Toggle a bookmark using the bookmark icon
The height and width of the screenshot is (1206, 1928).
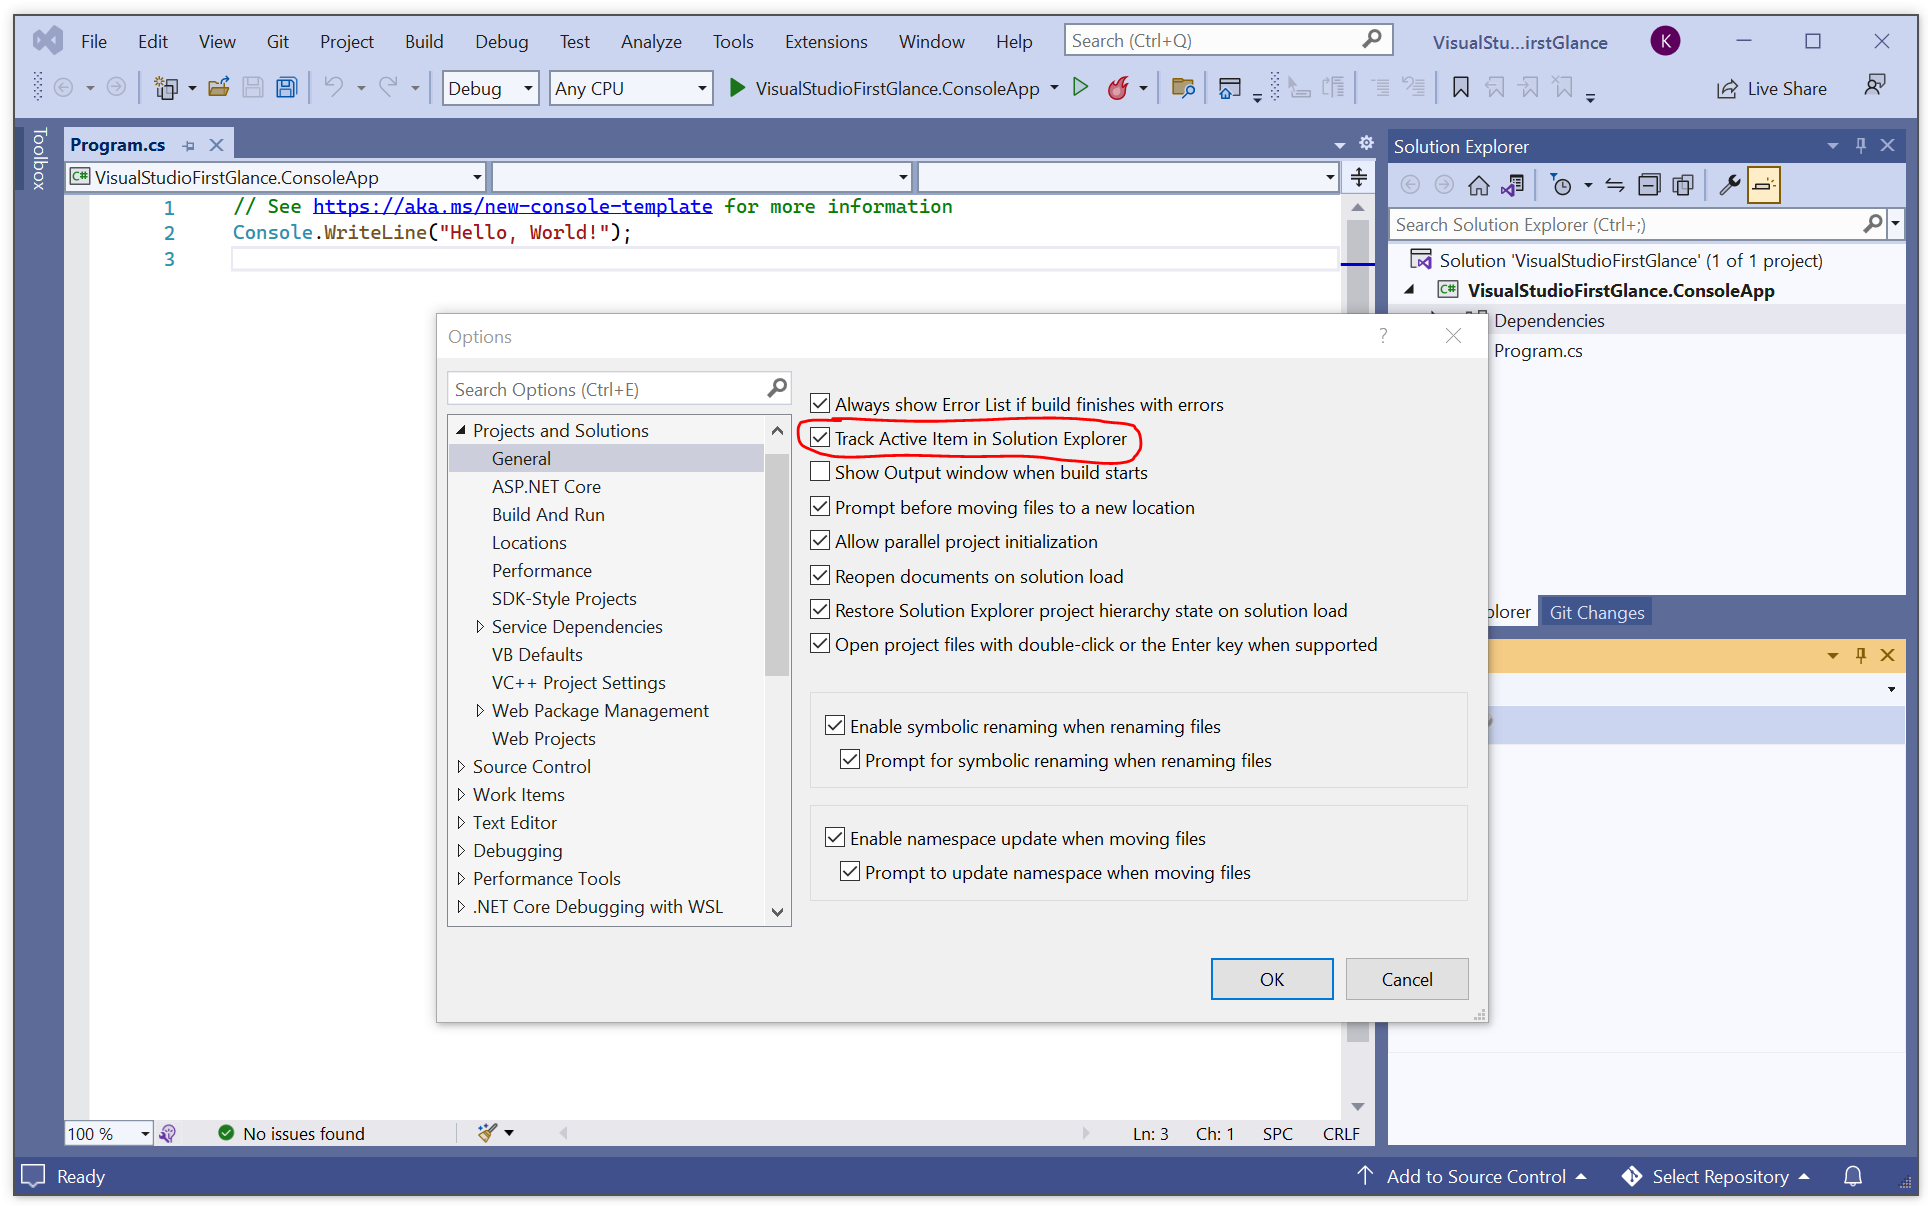point(1460,88)
